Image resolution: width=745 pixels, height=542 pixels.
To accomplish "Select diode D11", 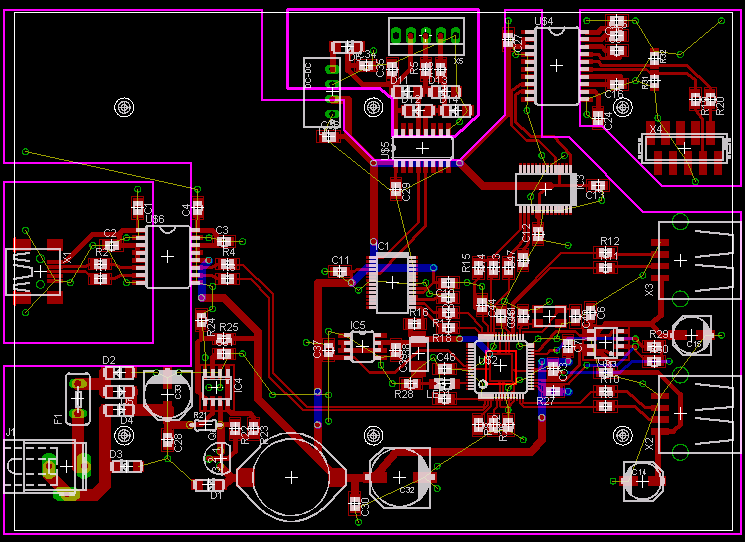I will point(406,92).
